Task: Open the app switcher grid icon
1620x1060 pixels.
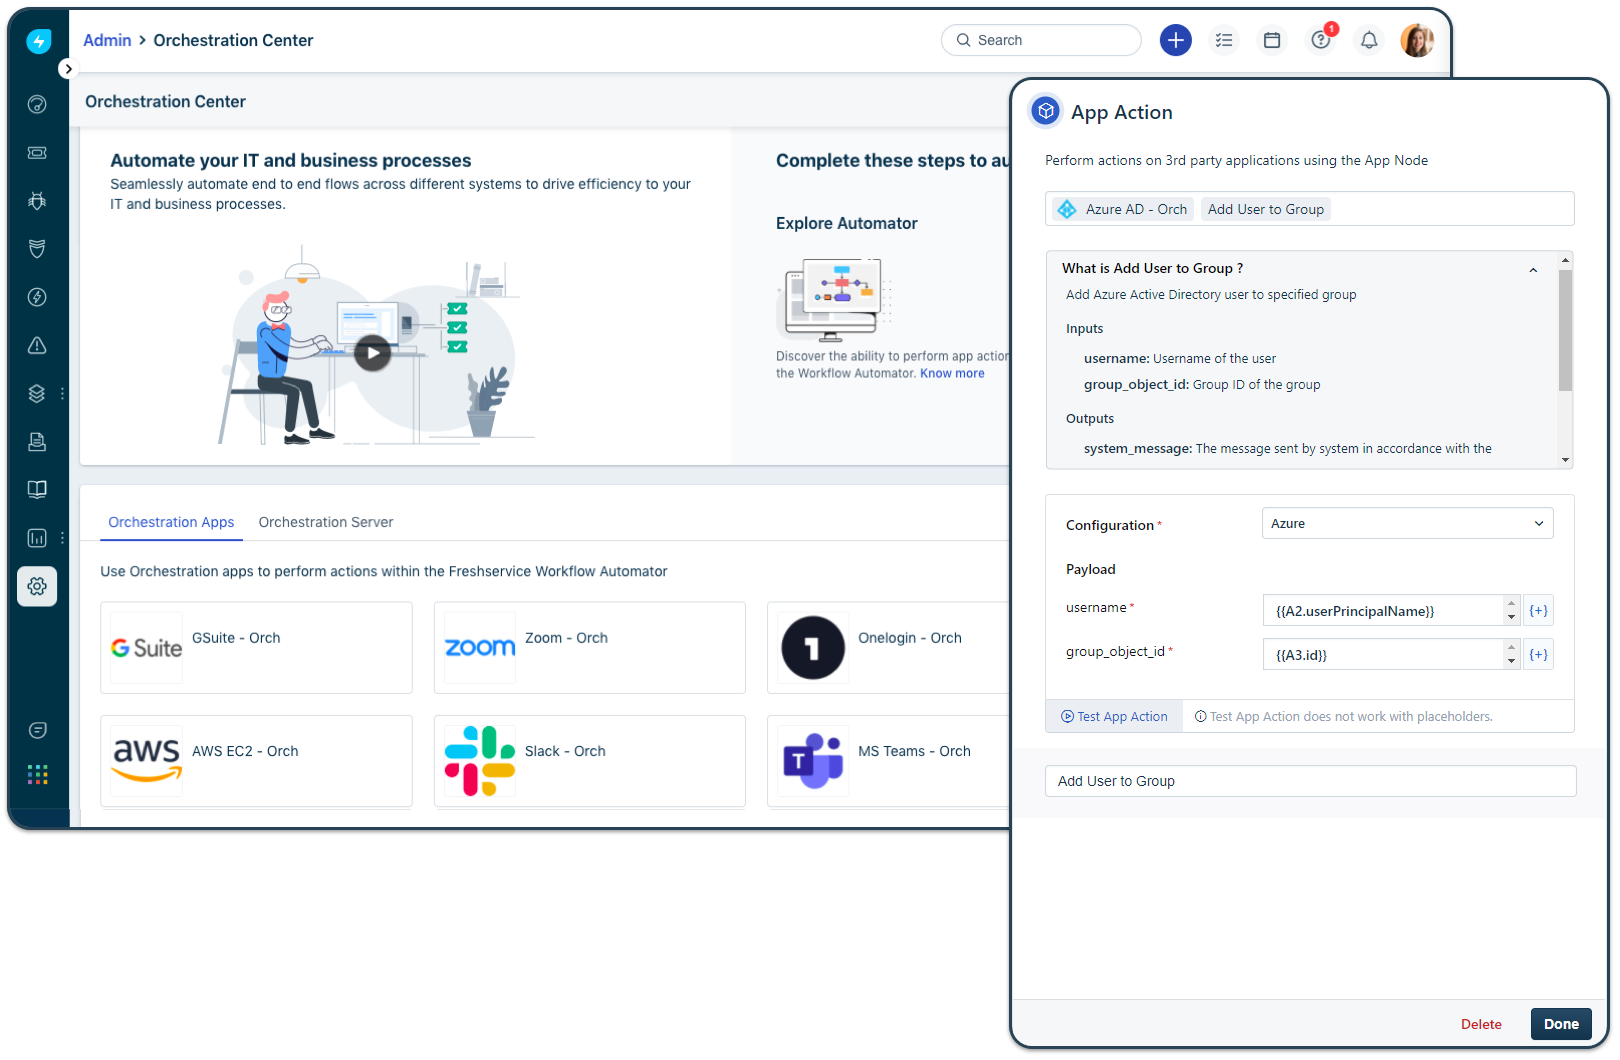Action: 37,774
